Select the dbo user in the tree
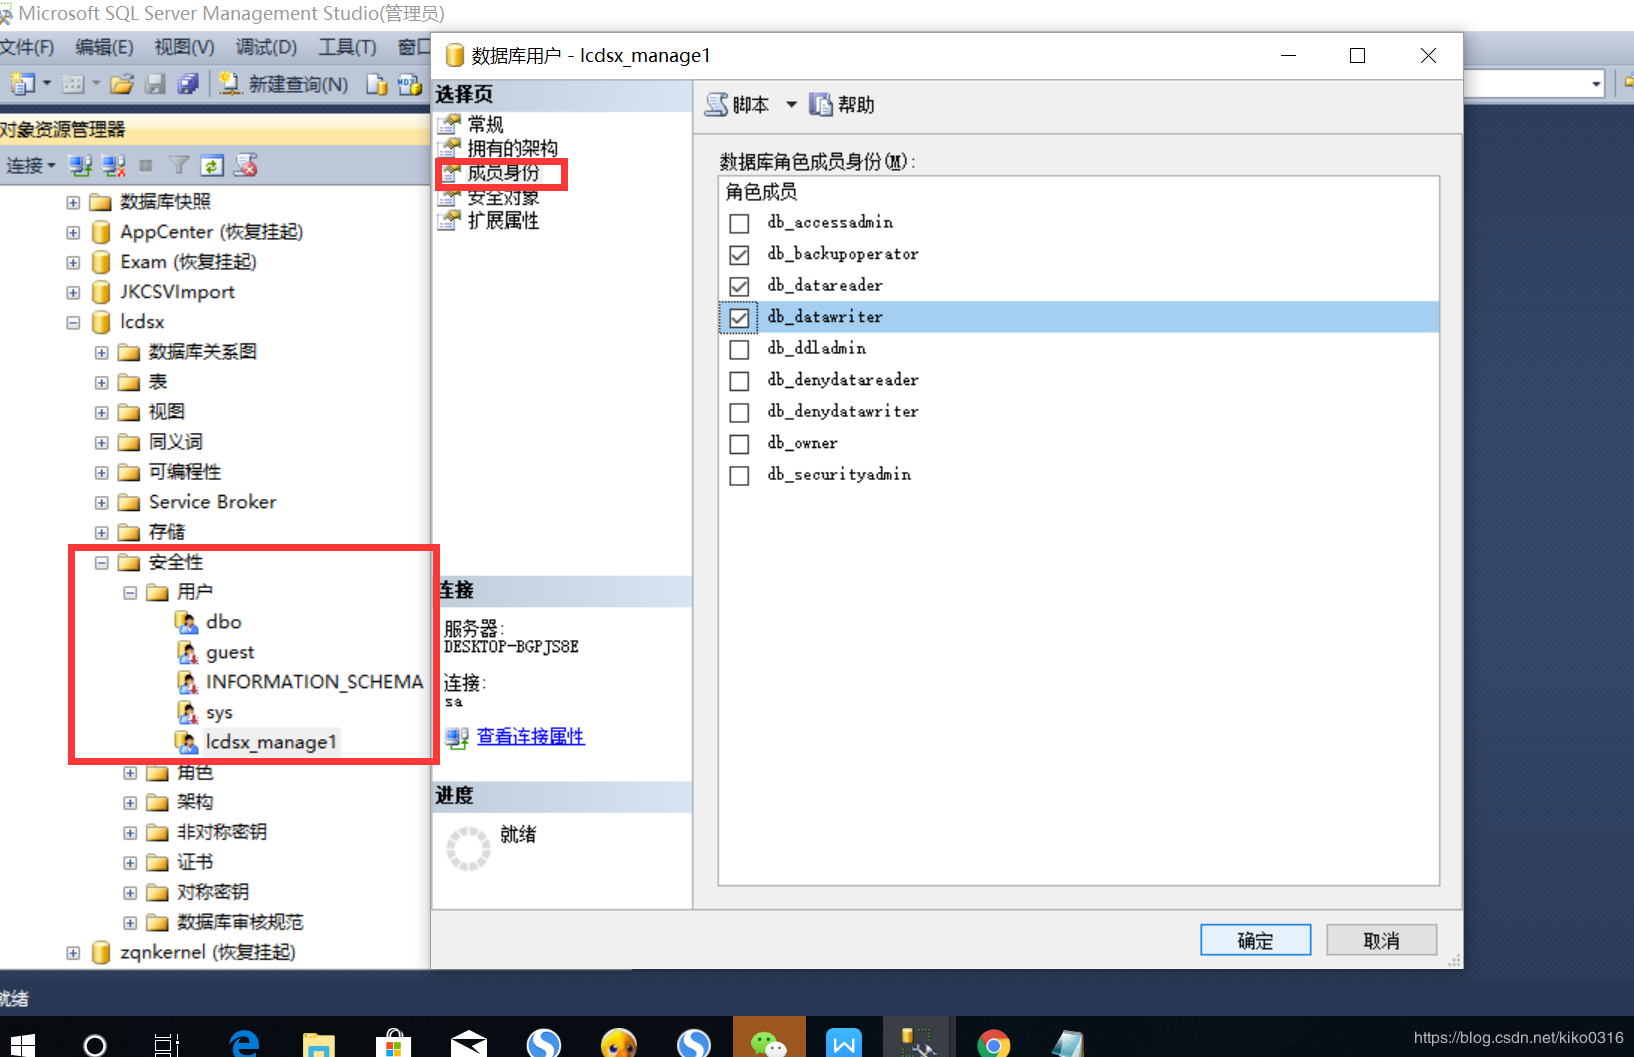 coord(223,622)
